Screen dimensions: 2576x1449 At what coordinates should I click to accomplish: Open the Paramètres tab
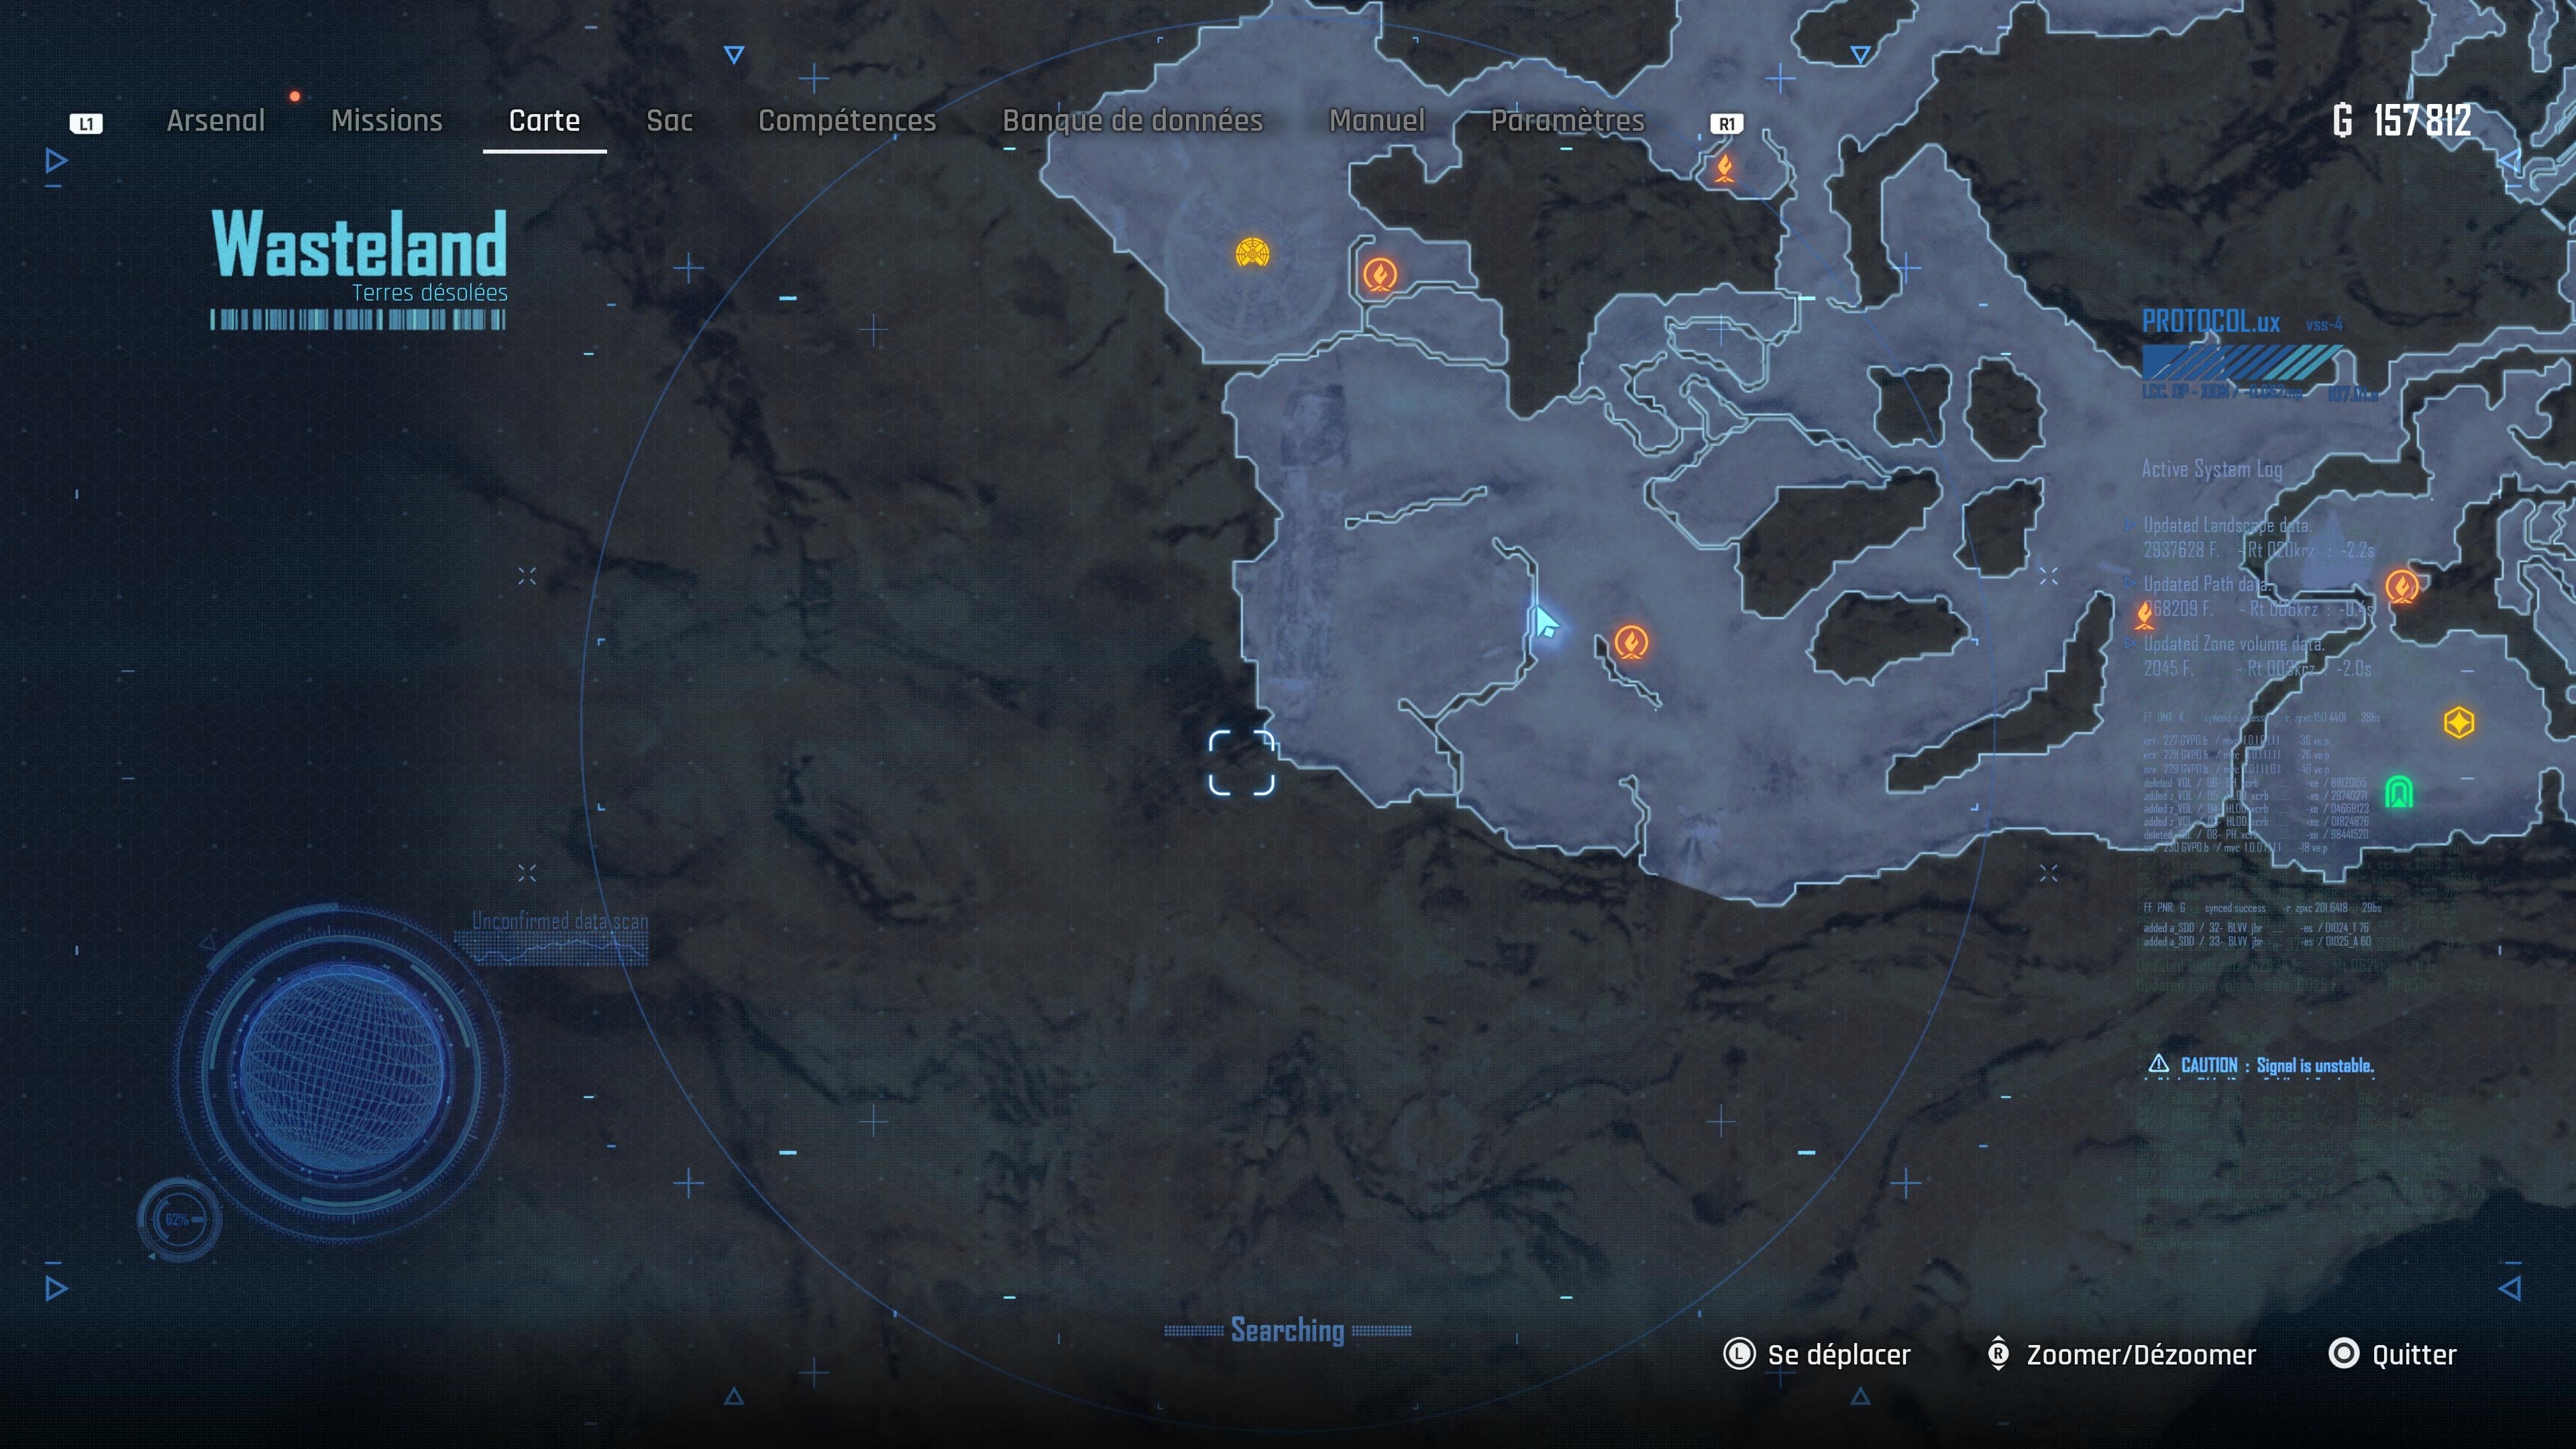[x=1567, y=120]
